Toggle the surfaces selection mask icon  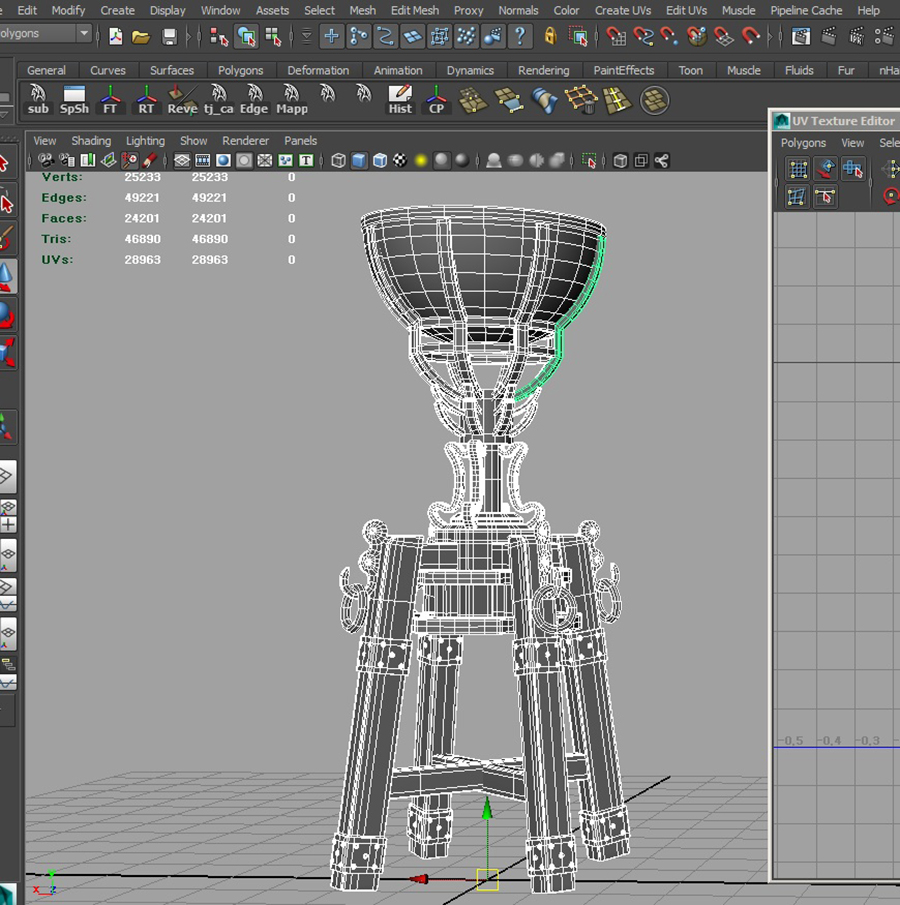pos(412,36)
